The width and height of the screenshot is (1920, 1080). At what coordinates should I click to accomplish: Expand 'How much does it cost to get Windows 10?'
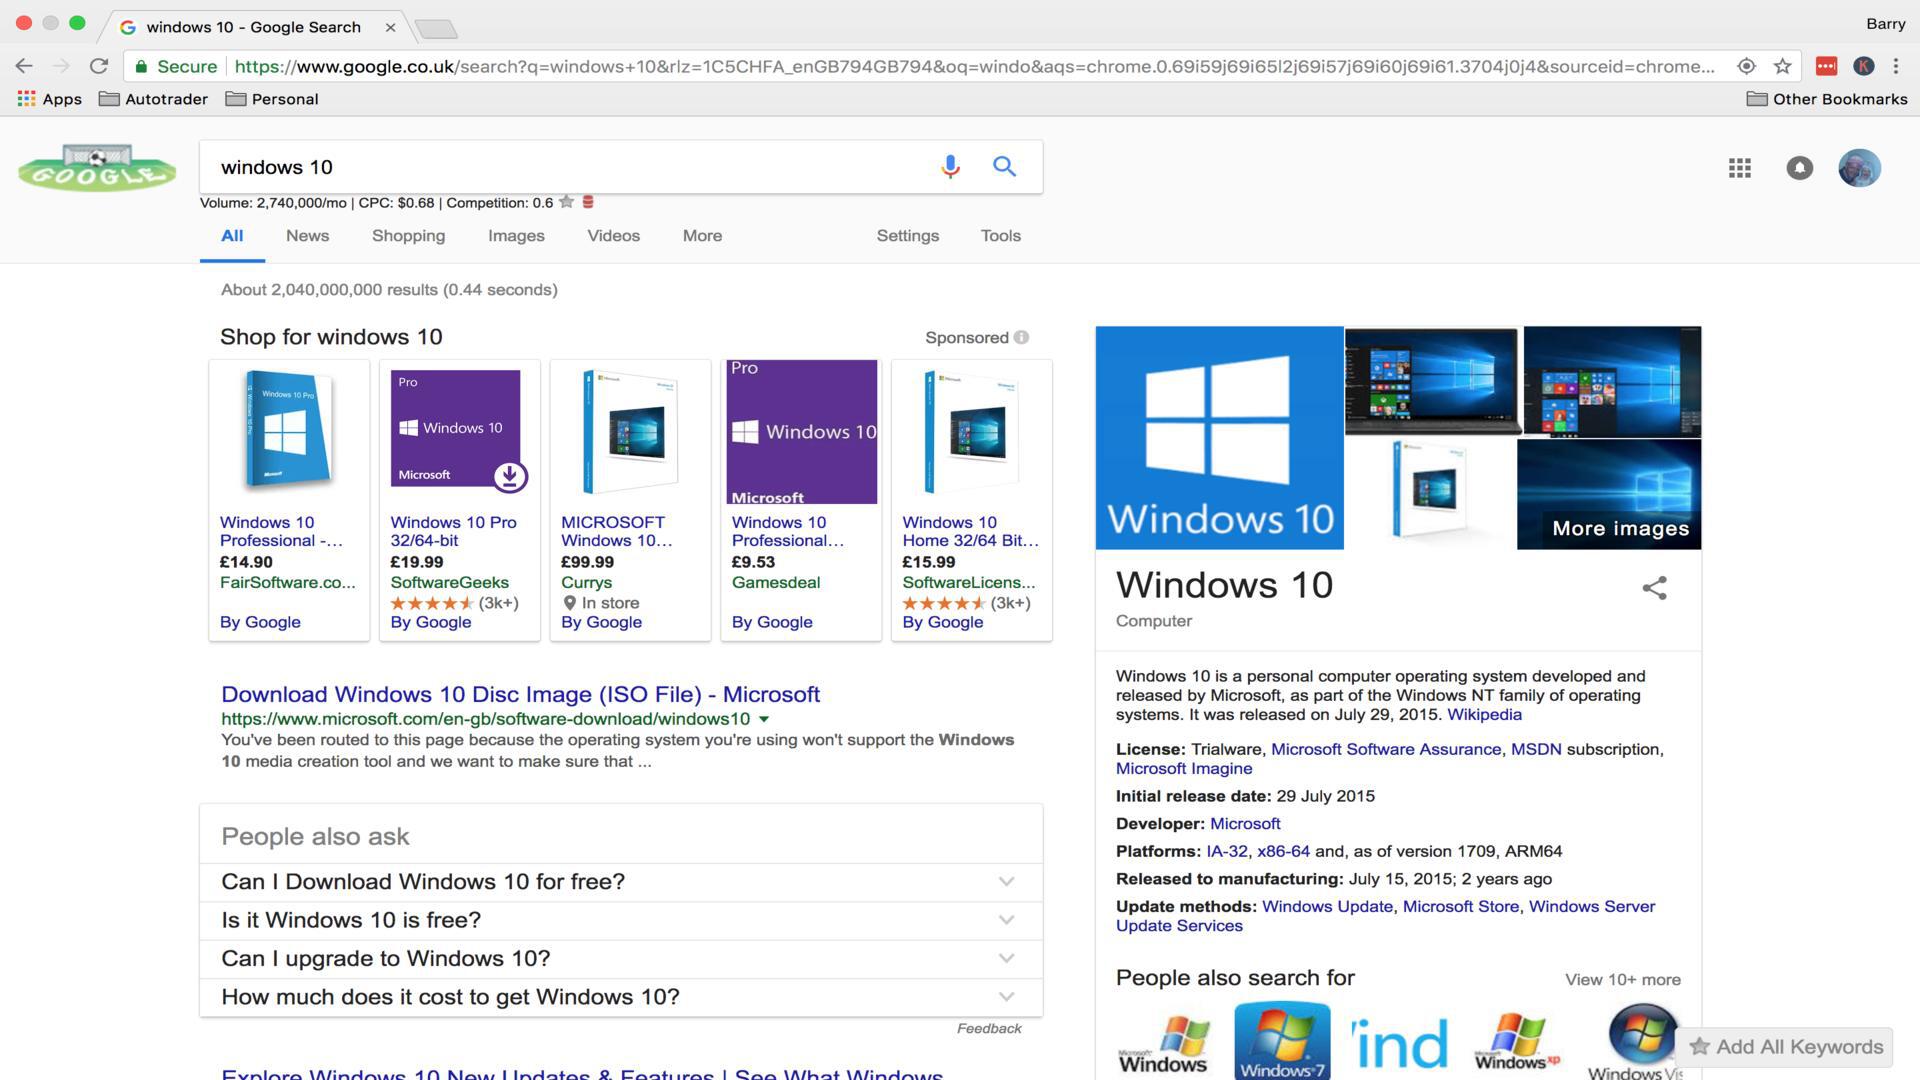tap(621, 997)
